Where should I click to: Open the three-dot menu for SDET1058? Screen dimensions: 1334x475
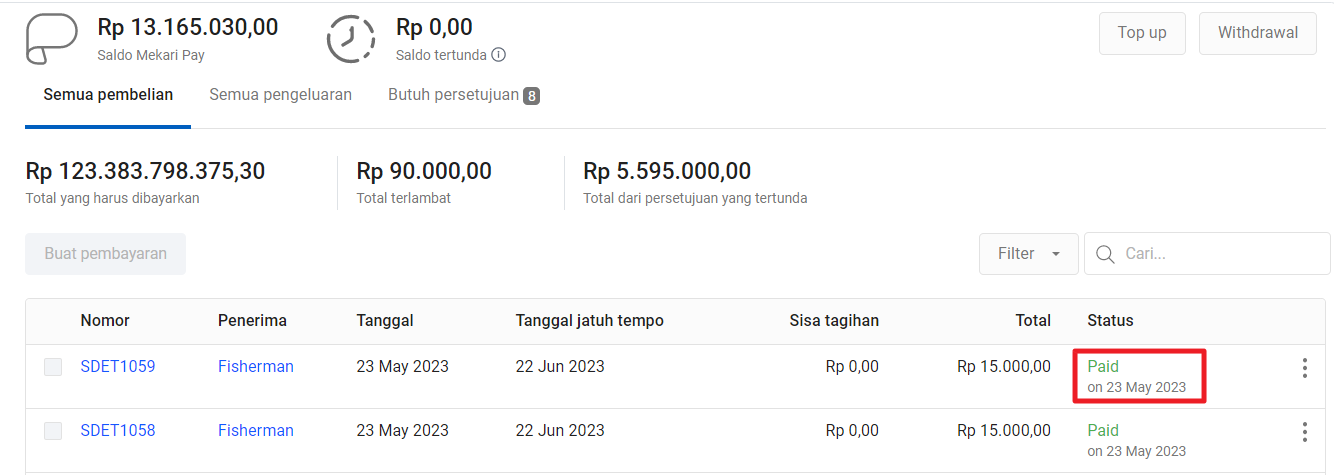click(x=1304, y=432)
